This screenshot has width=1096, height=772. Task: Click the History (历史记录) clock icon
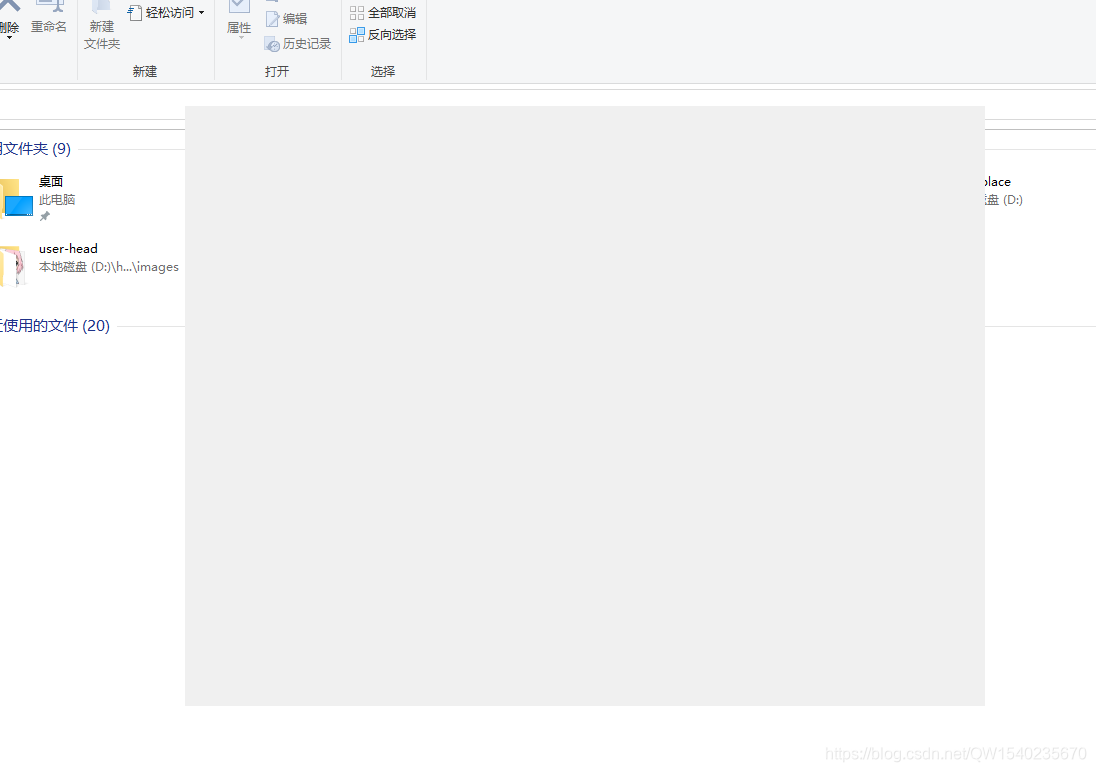point(272,45)
